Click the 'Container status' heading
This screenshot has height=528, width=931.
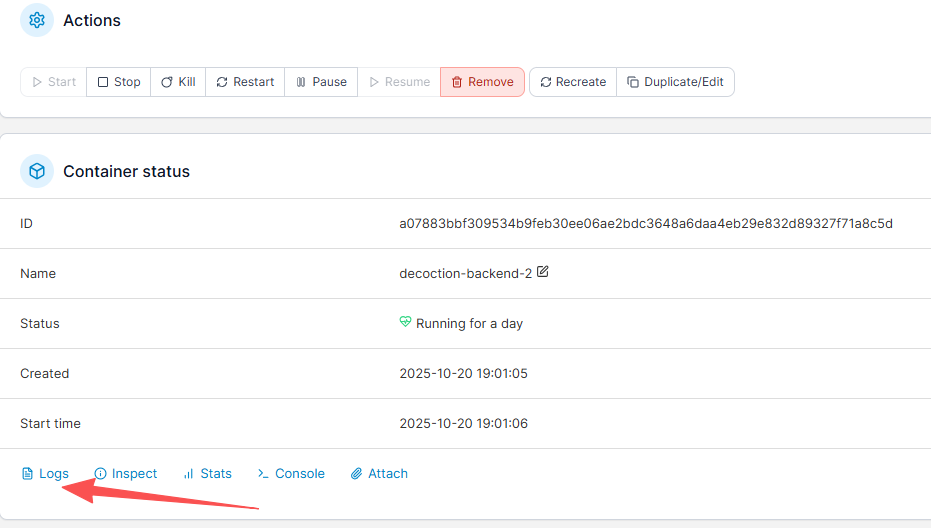[x=126, y=171]
